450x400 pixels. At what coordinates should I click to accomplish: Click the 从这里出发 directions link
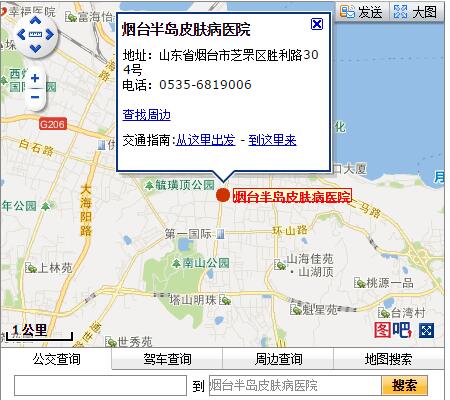click(206, 140)
